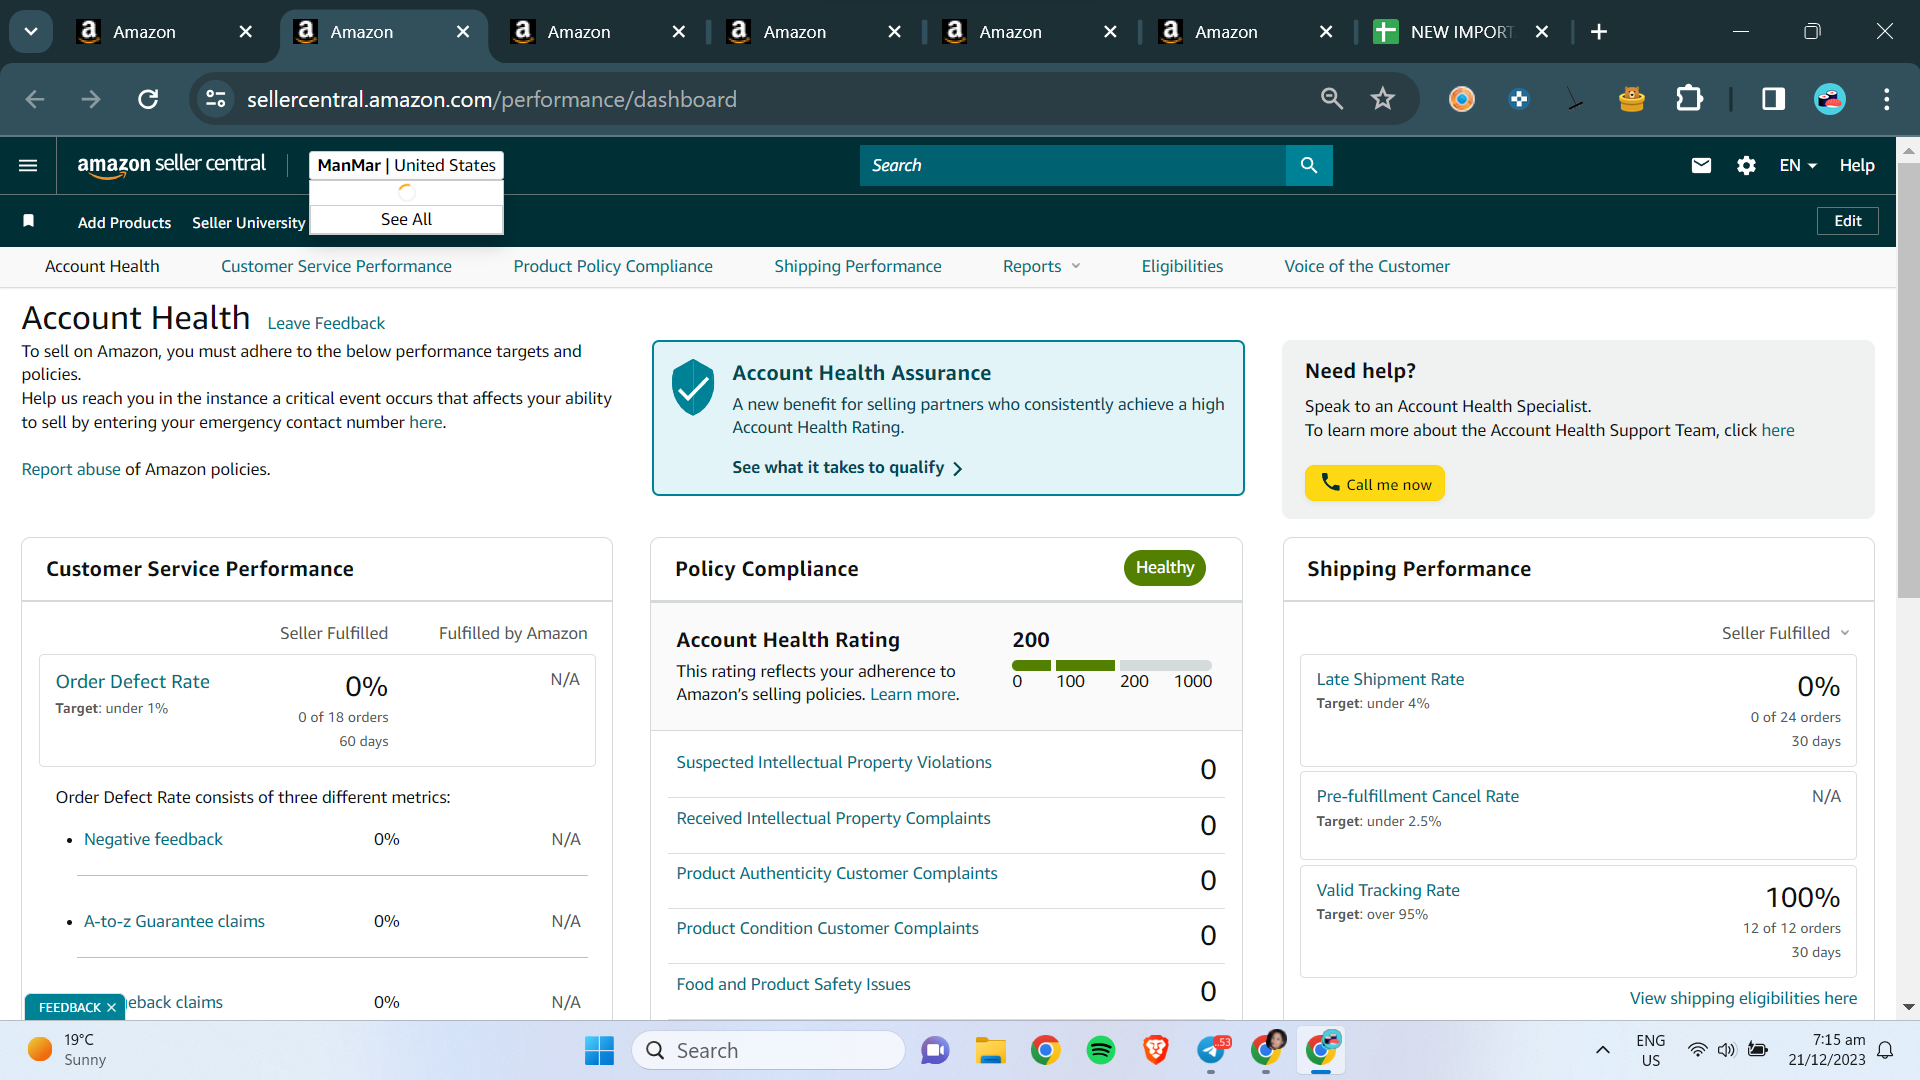This screenshot has width=1920, height=1080.
Task: Close the FEEDBACK tab with its X
Action: 111,1008
